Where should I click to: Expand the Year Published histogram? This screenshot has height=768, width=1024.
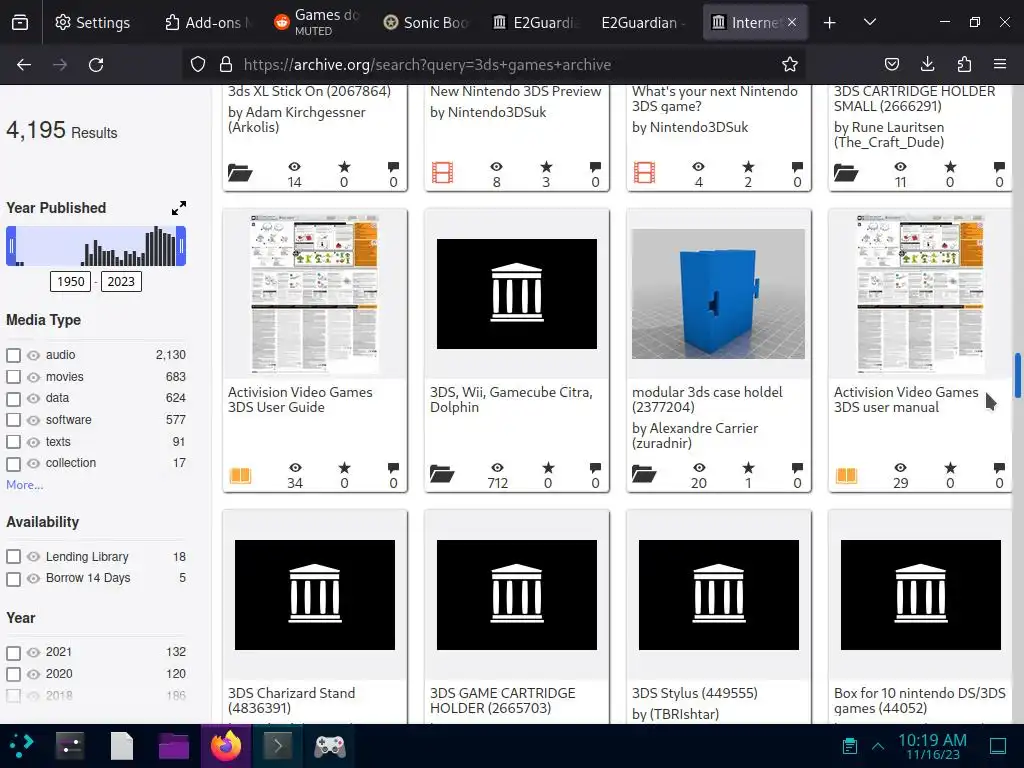coord(178,208)
